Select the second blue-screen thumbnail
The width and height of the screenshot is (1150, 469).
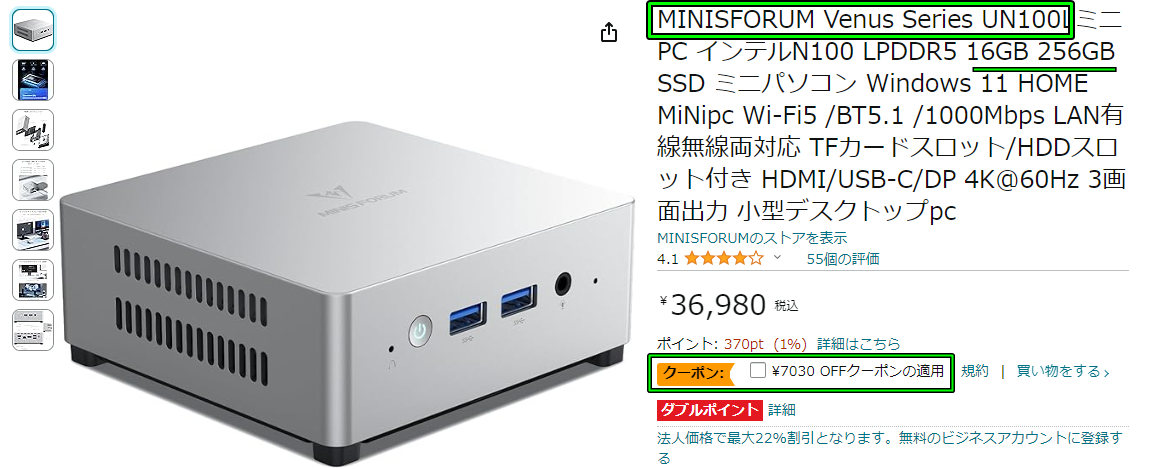tap(33, 80)
